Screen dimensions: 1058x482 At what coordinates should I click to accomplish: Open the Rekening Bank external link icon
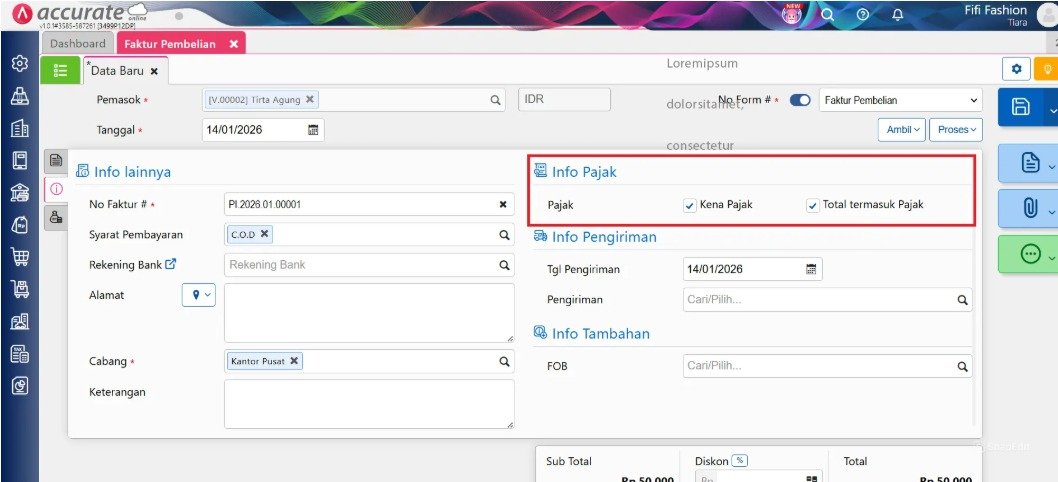tap(171, 265)
